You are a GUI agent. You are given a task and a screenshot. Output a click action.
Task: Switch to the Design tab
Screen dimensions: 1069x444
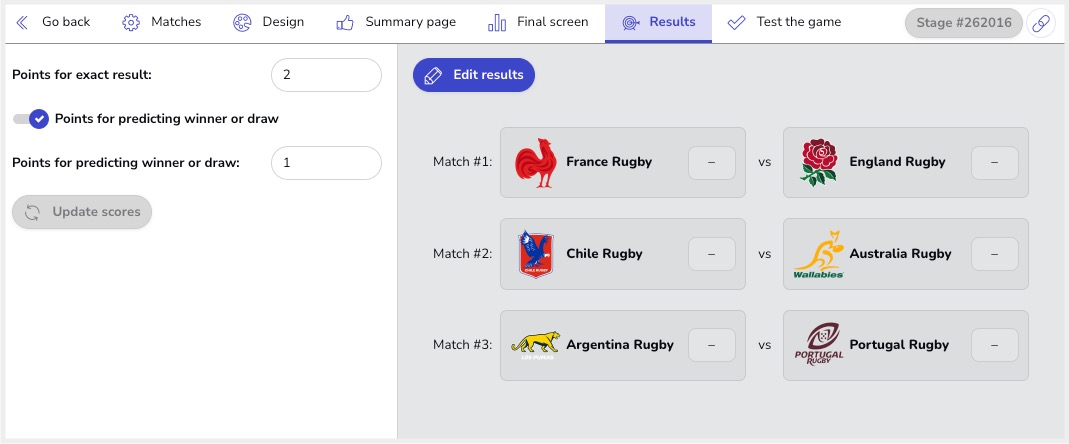(x=268, y=23)
